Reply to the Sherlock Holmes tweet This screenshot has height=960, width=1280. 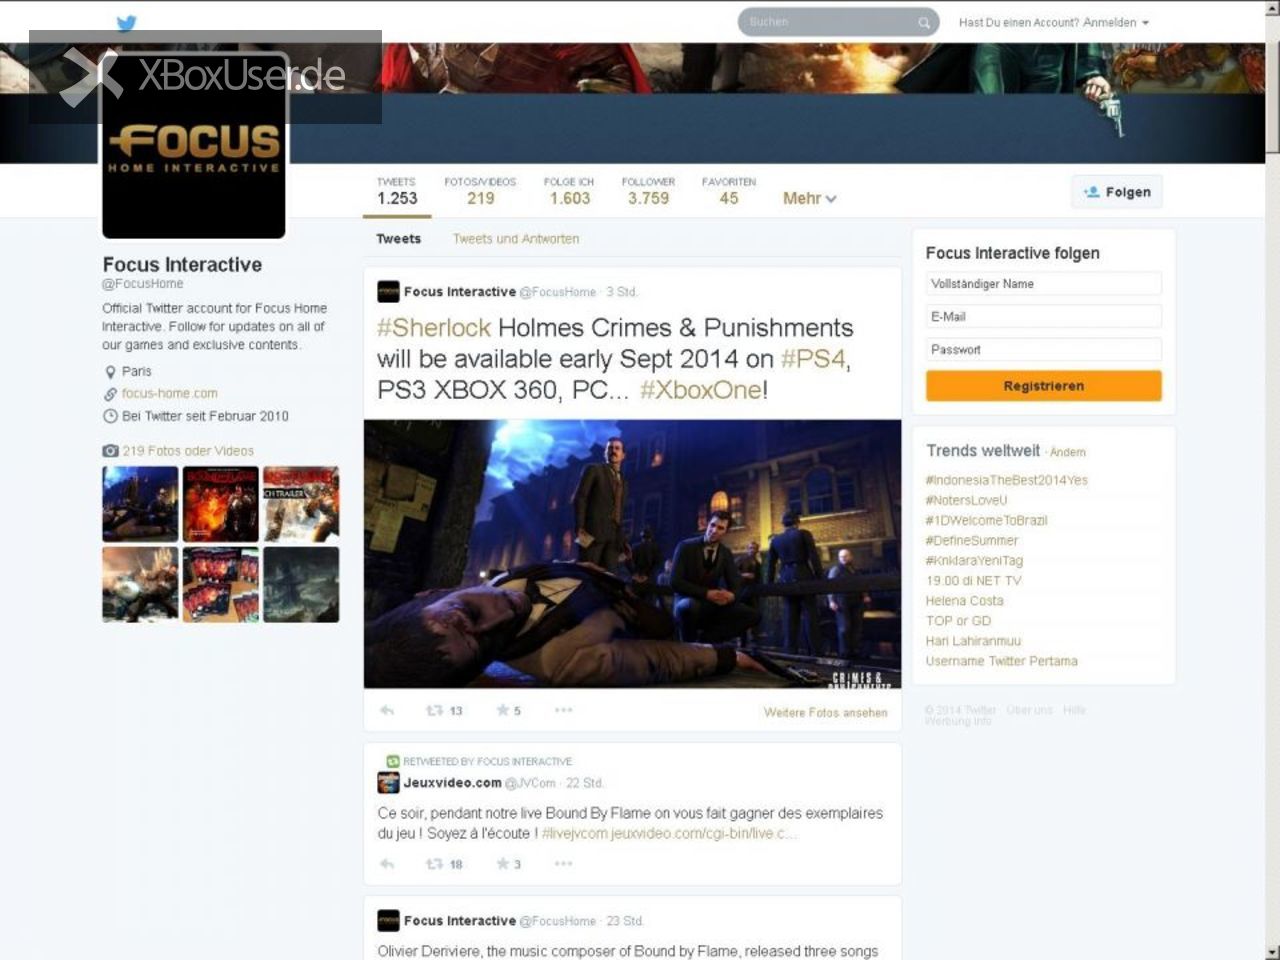click(x=387, y=710)
